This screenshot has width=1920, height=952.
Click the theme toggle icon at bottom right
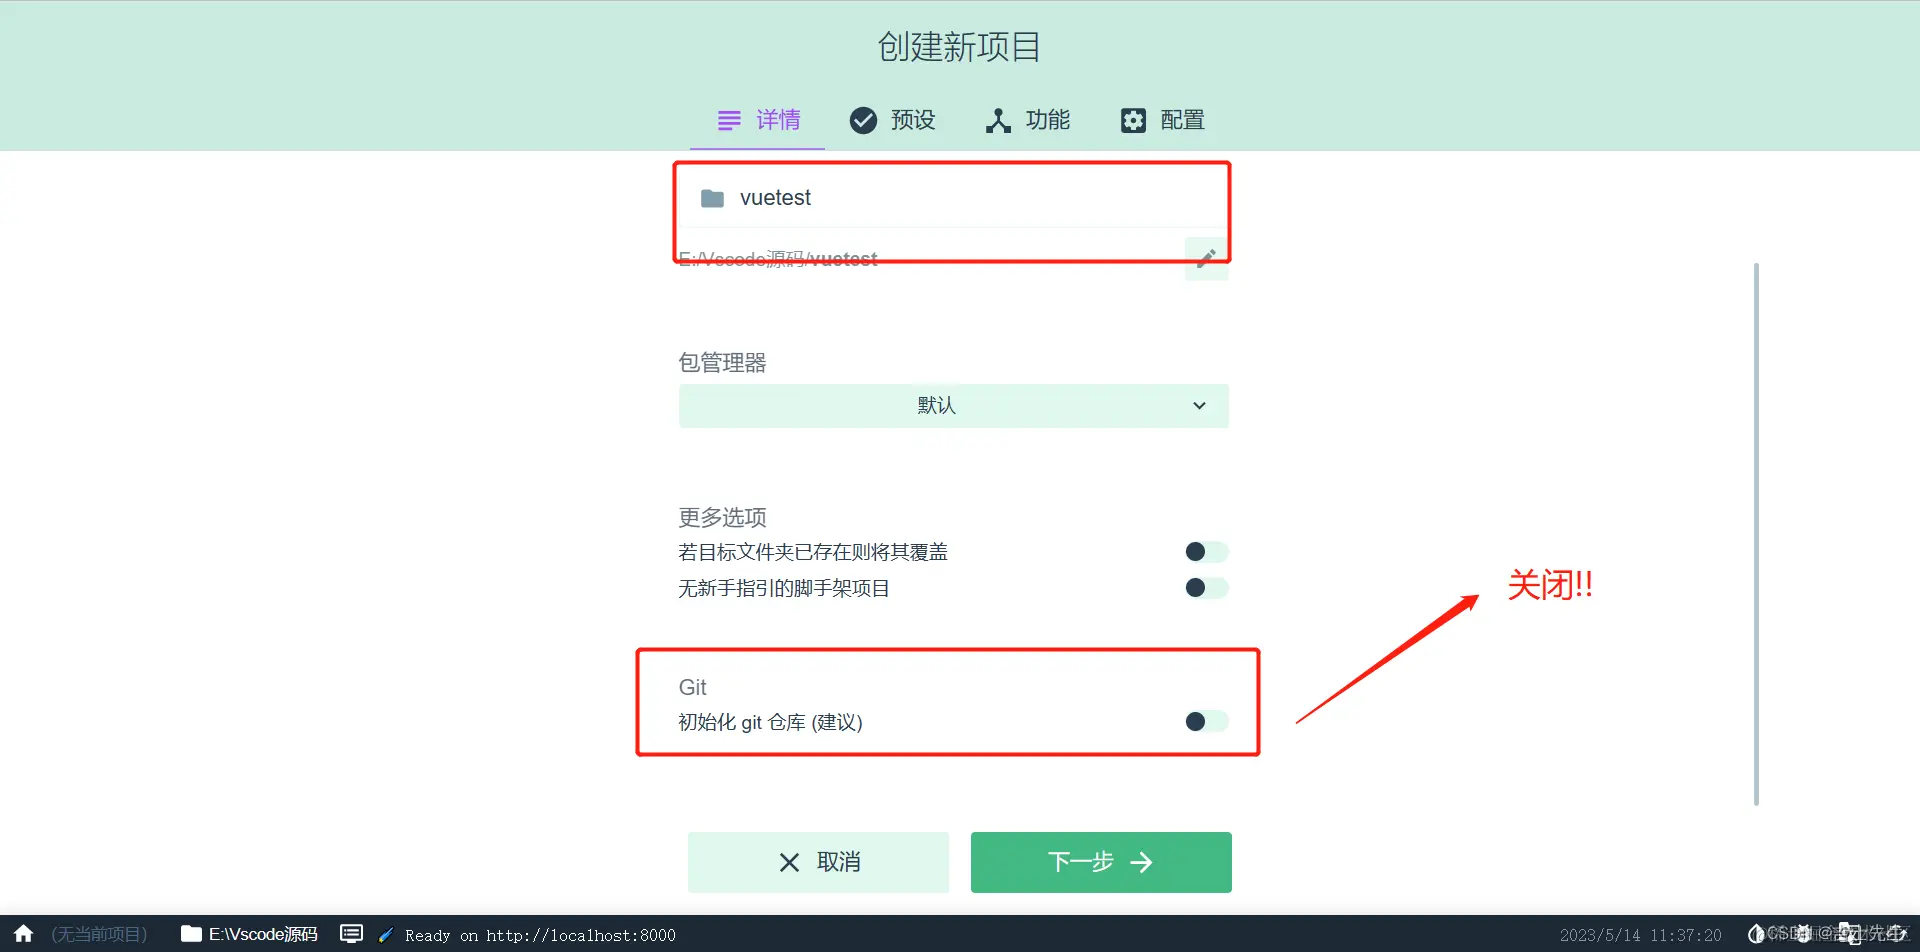pyautogui.click(x=1758, y=932)
